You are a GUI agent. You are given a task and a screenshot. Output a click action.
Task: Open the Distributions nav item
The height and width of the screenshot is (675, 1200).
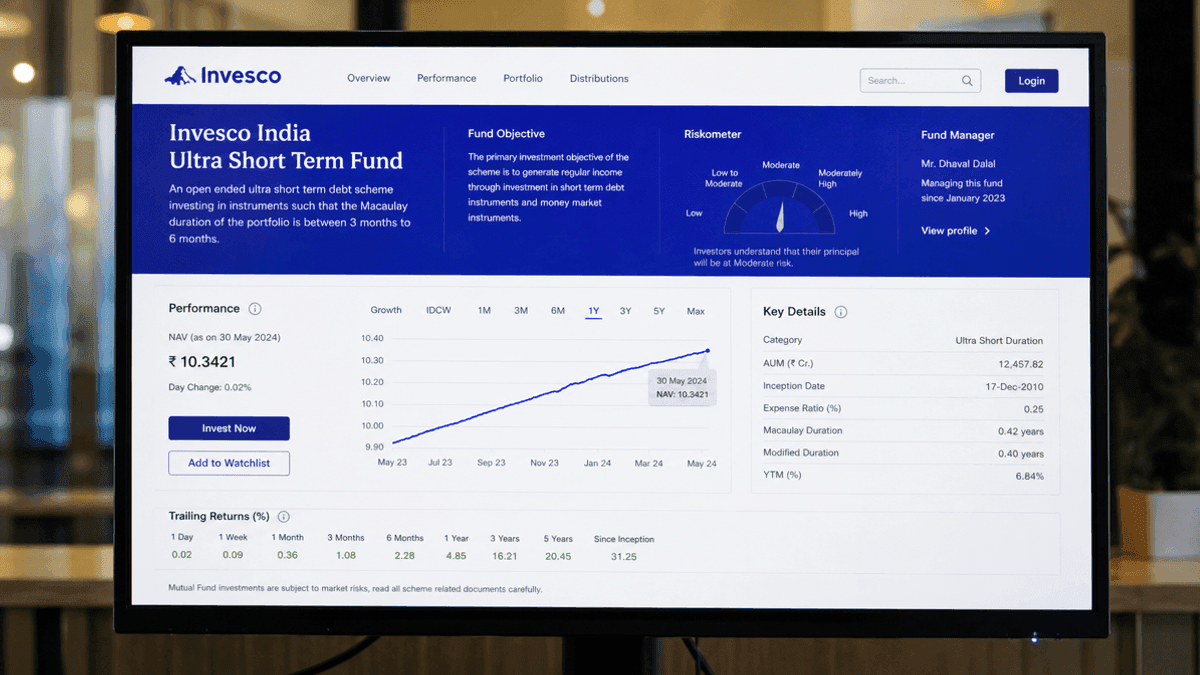[599, 78]
